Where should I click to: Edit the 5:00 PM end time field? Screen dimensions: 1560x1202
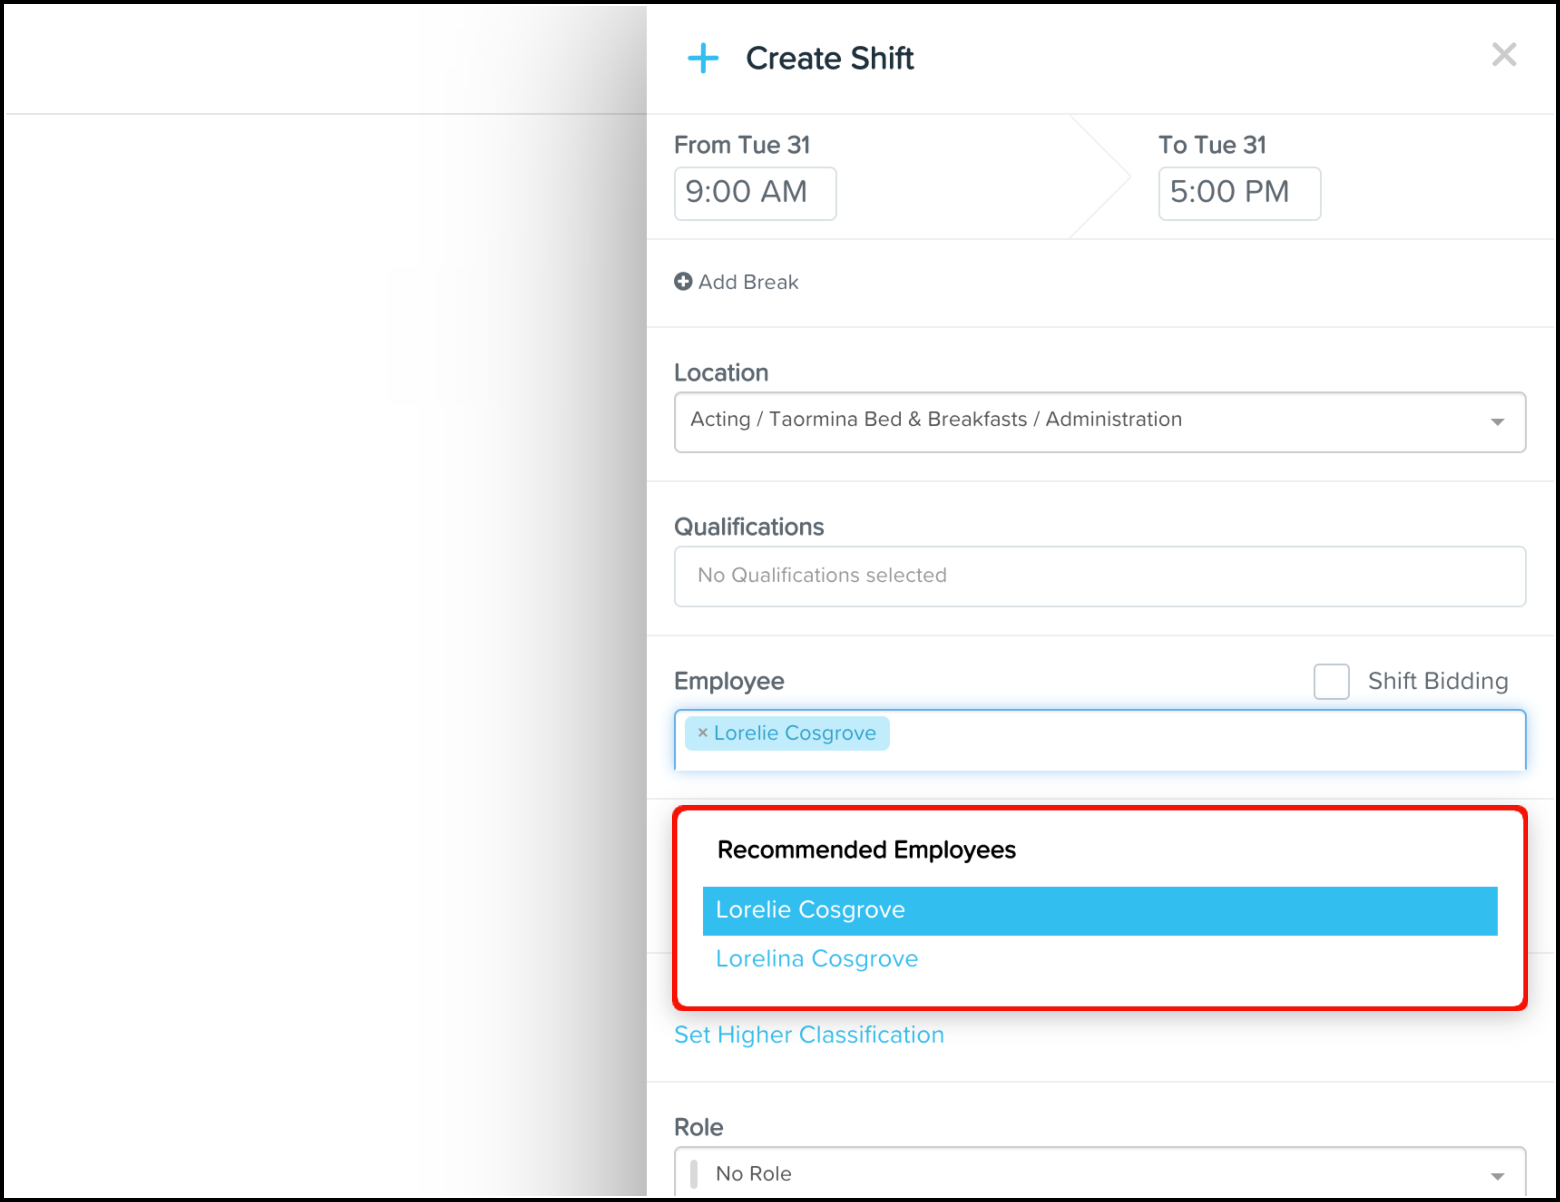click(1239, 193)
